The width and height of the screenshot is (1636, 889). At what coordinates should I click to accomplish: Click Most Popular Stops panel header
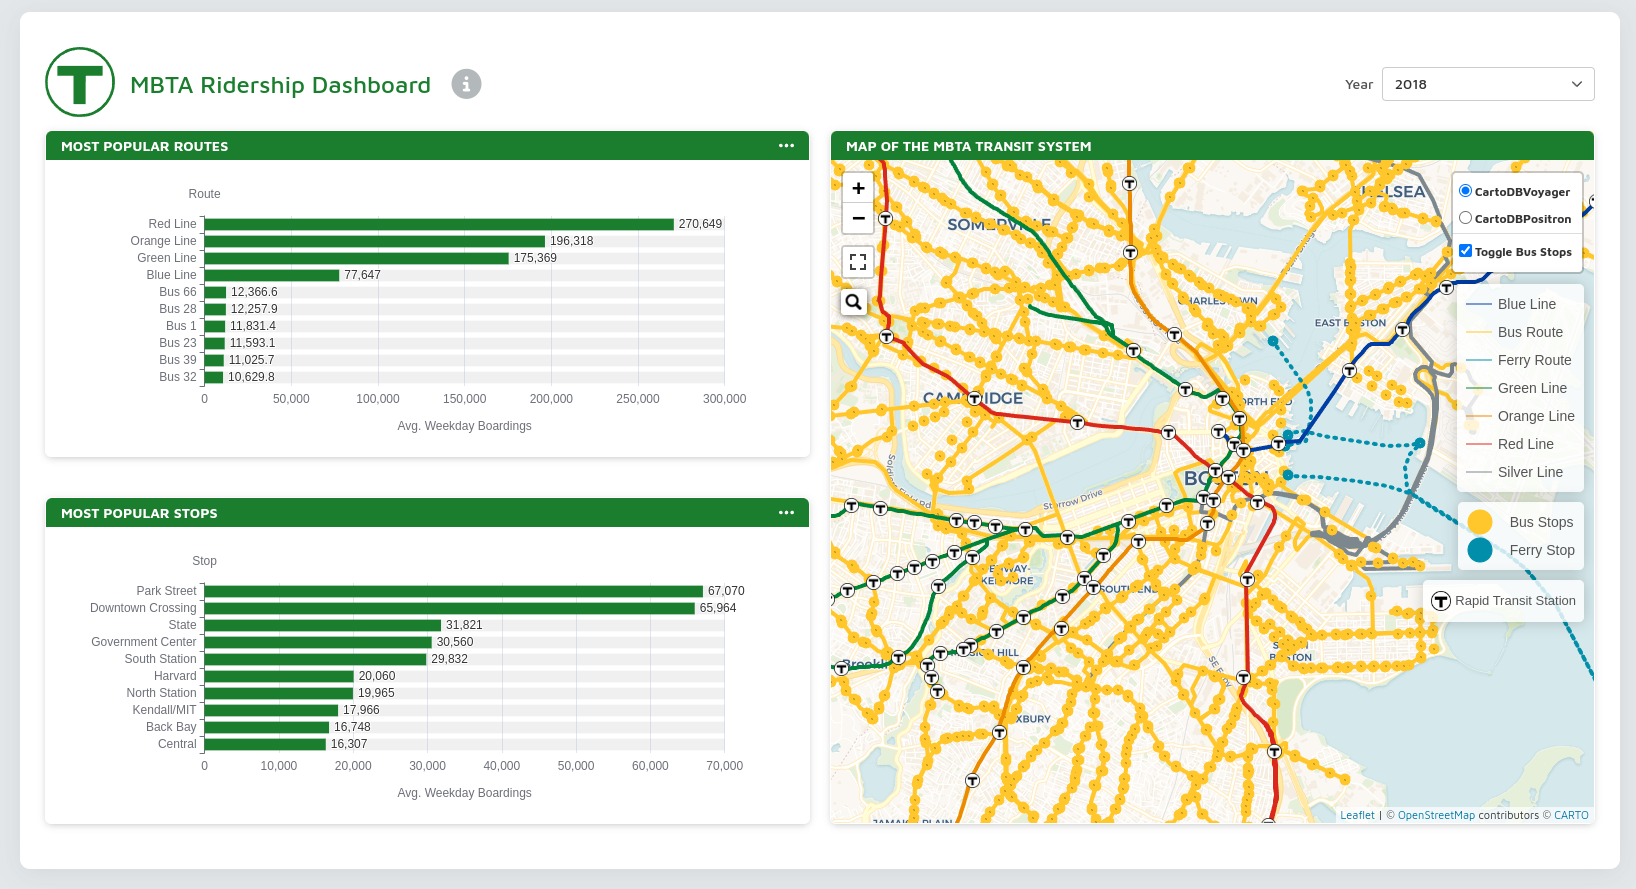pyautogui.click(x=428, y=513)
